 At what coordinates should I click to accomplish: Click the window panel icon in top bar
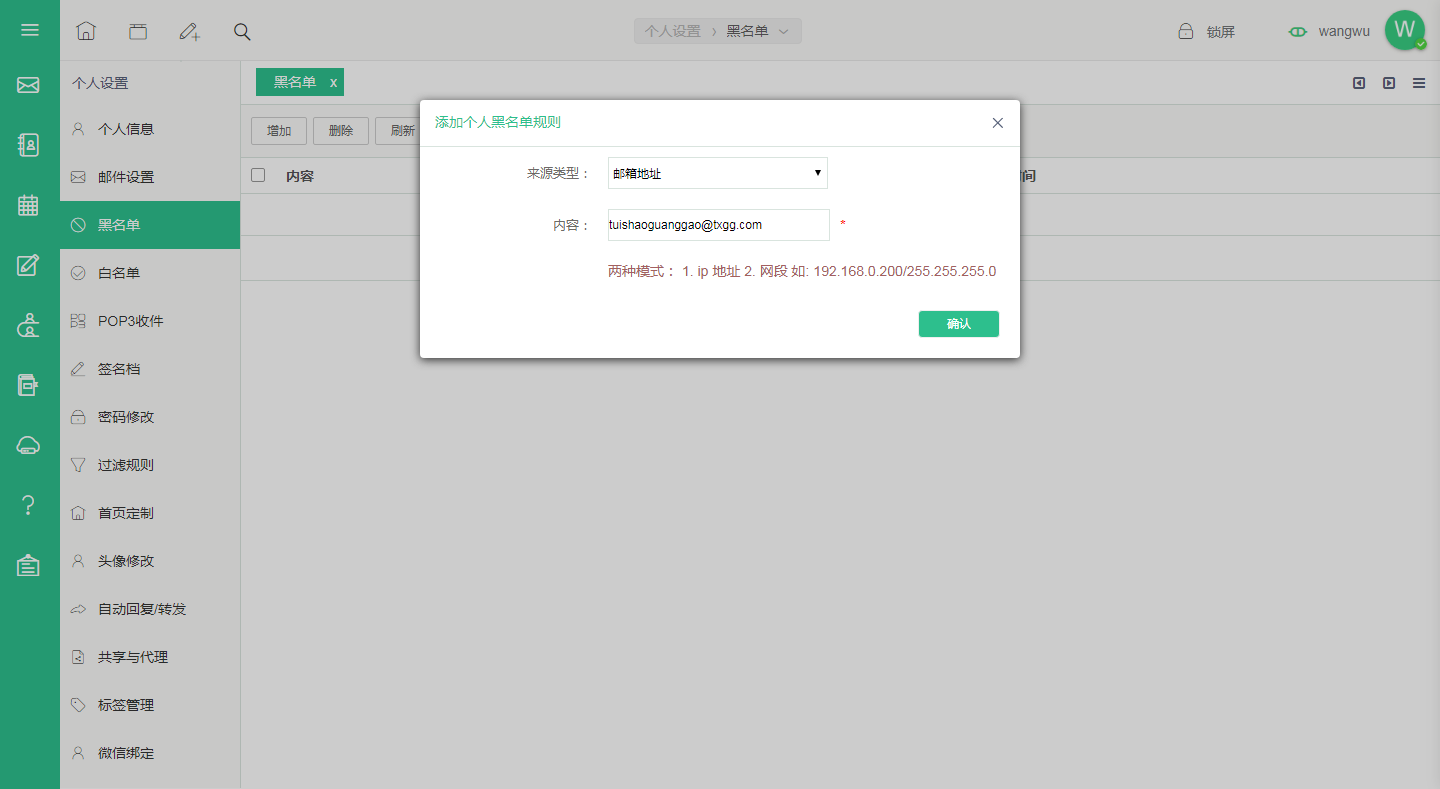pyautogui.click(x=138, y=31)
